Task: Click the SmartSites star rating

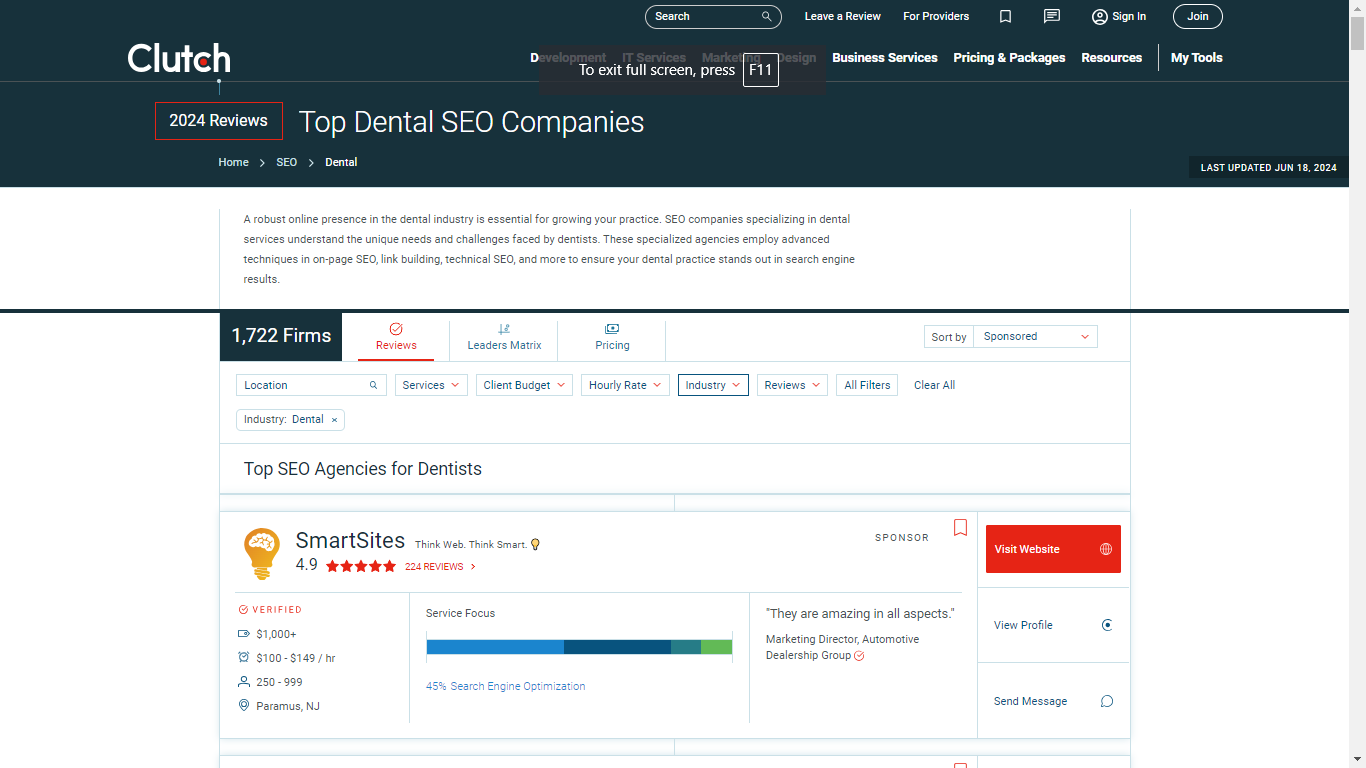Action: point(361,566)
